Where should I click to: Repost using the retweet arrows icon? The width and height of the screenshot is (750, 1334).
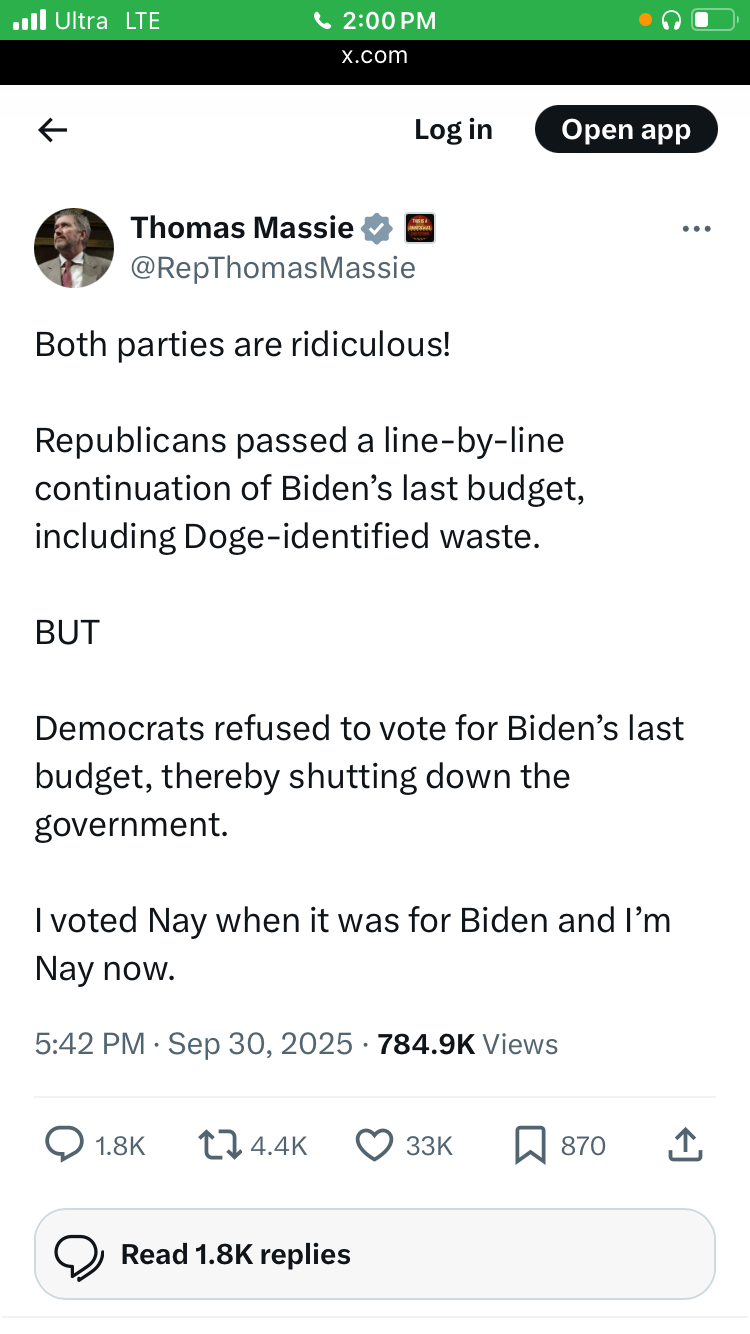coord(219,1145)
